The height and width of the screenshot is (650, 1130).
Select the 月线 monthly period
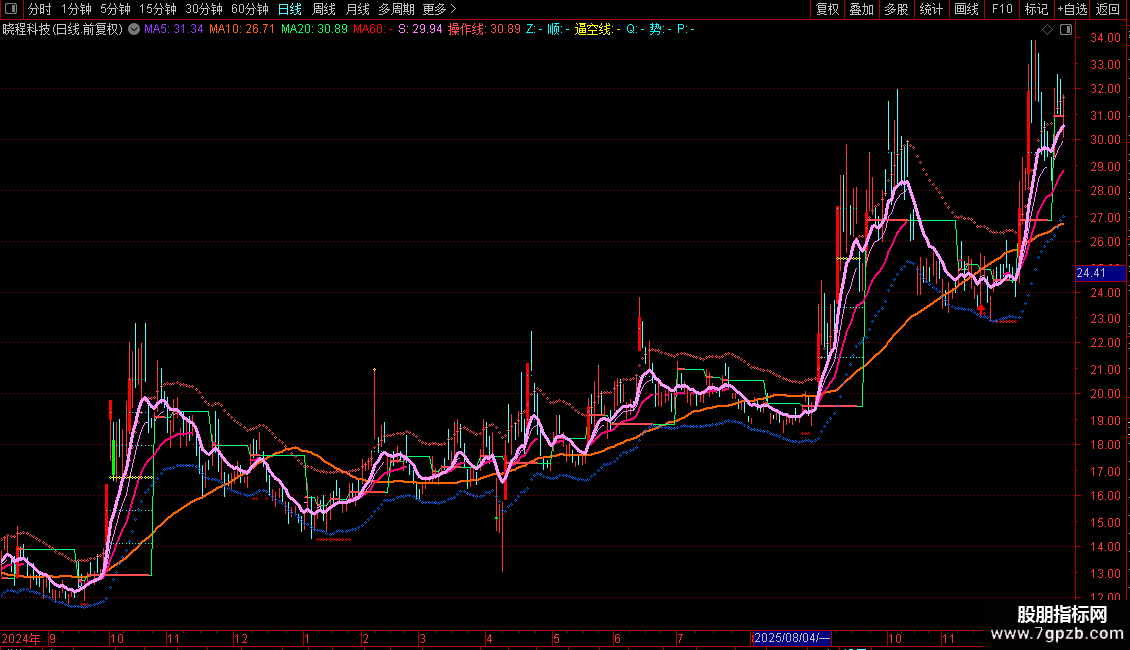coord(357,9)
